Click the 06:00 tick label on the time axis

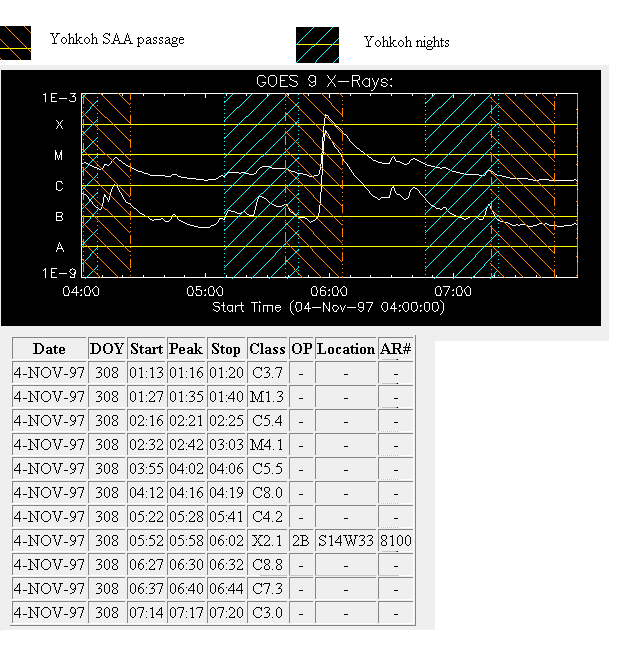point(327,291)
